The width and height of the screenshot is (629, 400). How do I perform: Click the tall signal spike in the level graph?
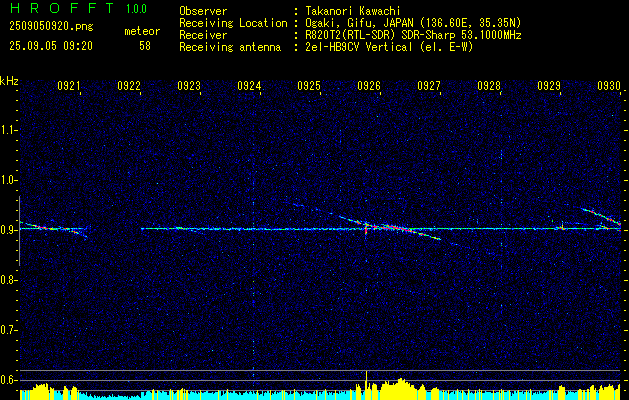(x=366, y=384)
